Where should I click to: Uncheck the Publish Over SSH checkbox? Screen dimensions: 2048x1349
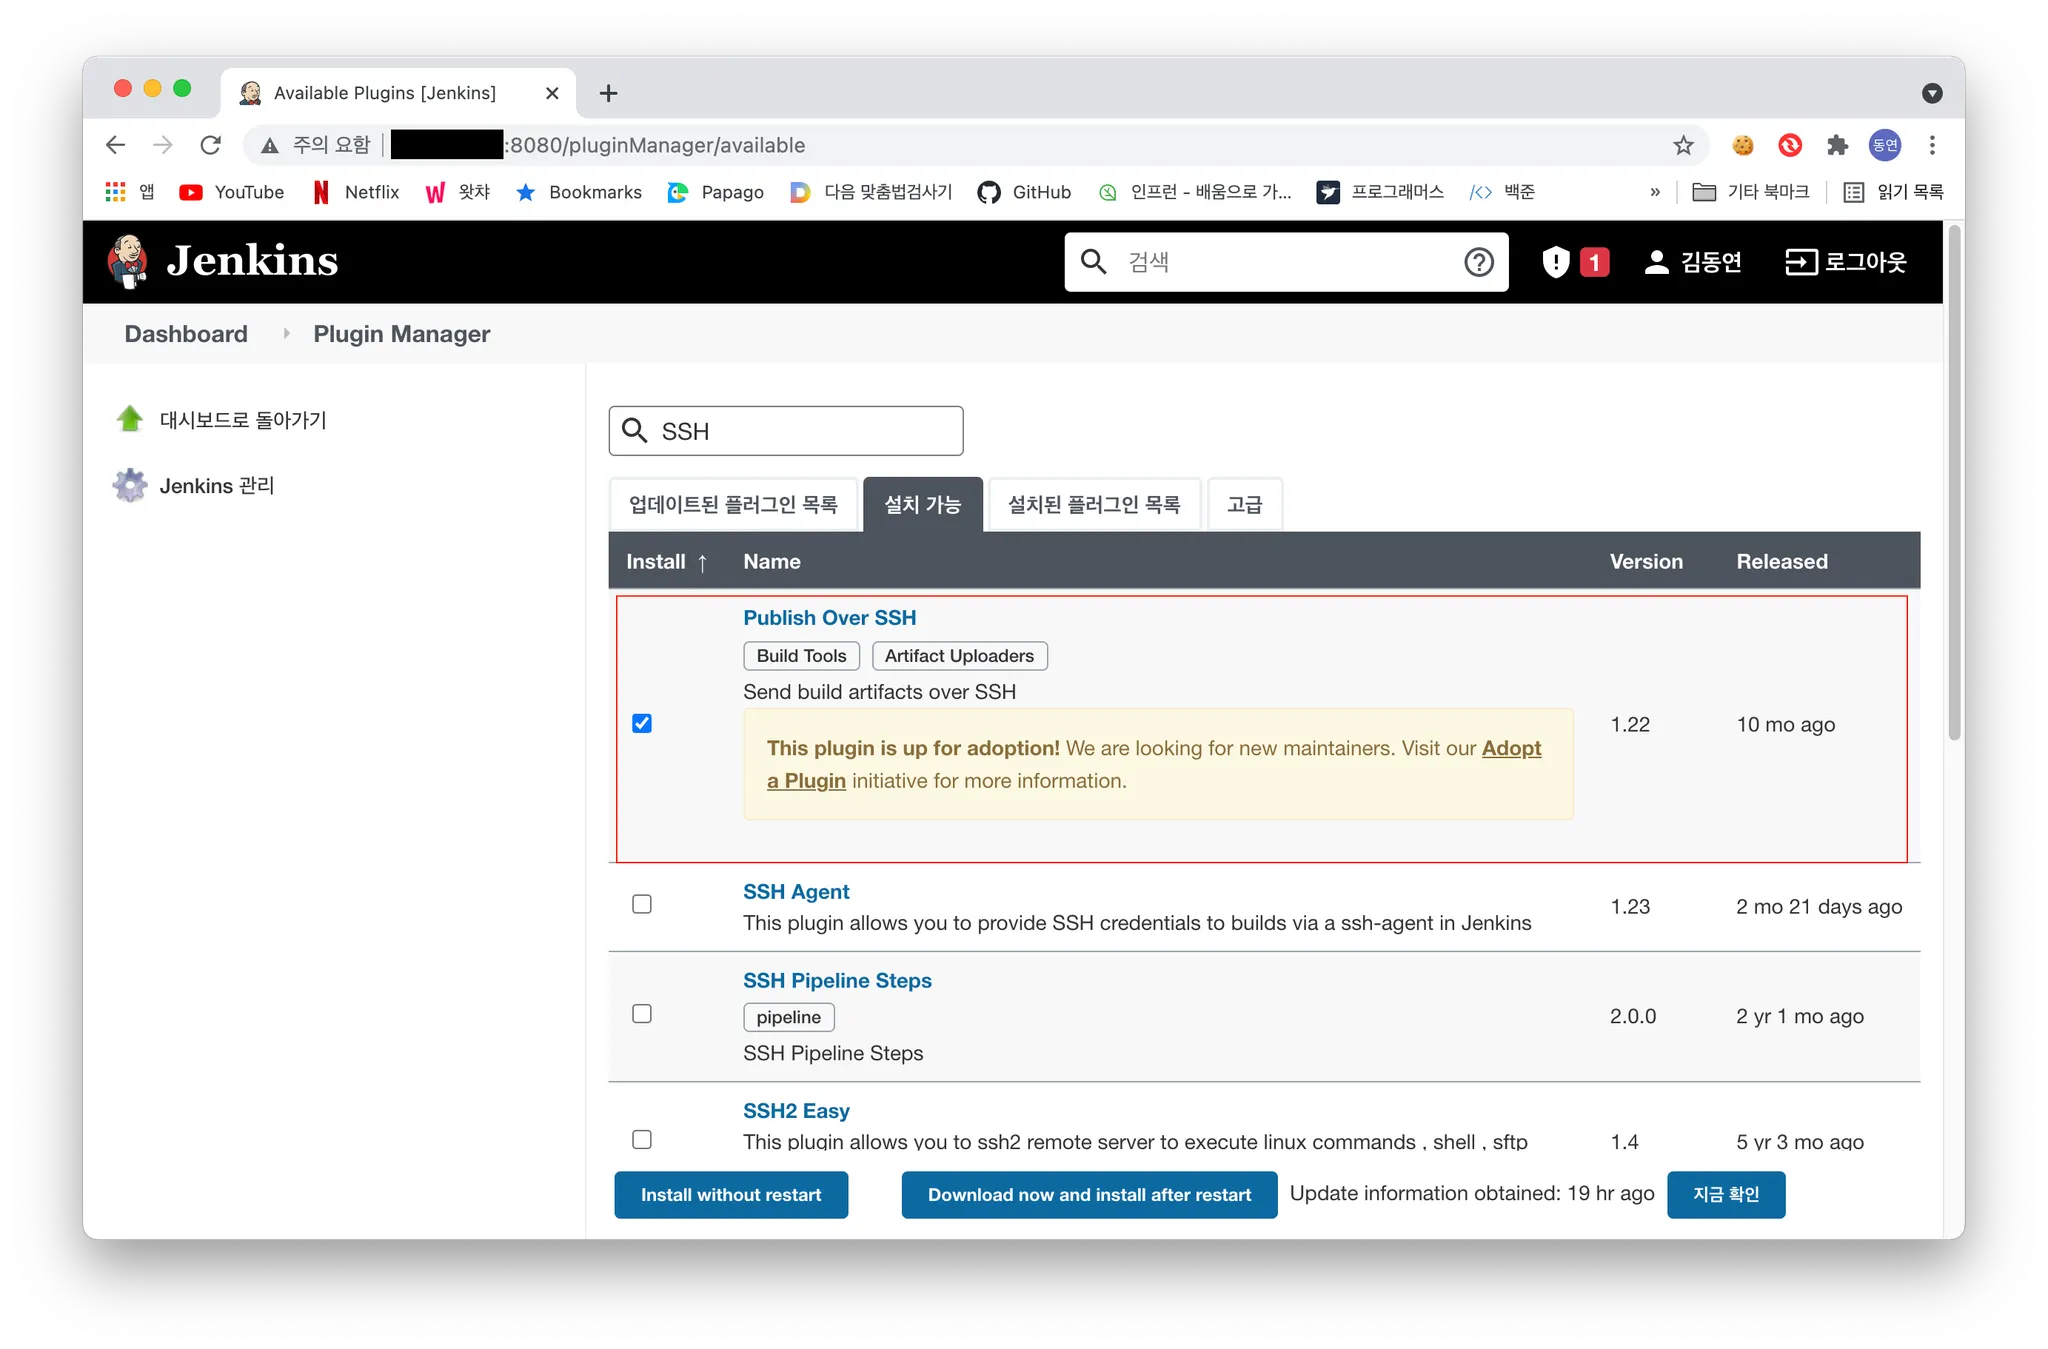click(642, 723)
